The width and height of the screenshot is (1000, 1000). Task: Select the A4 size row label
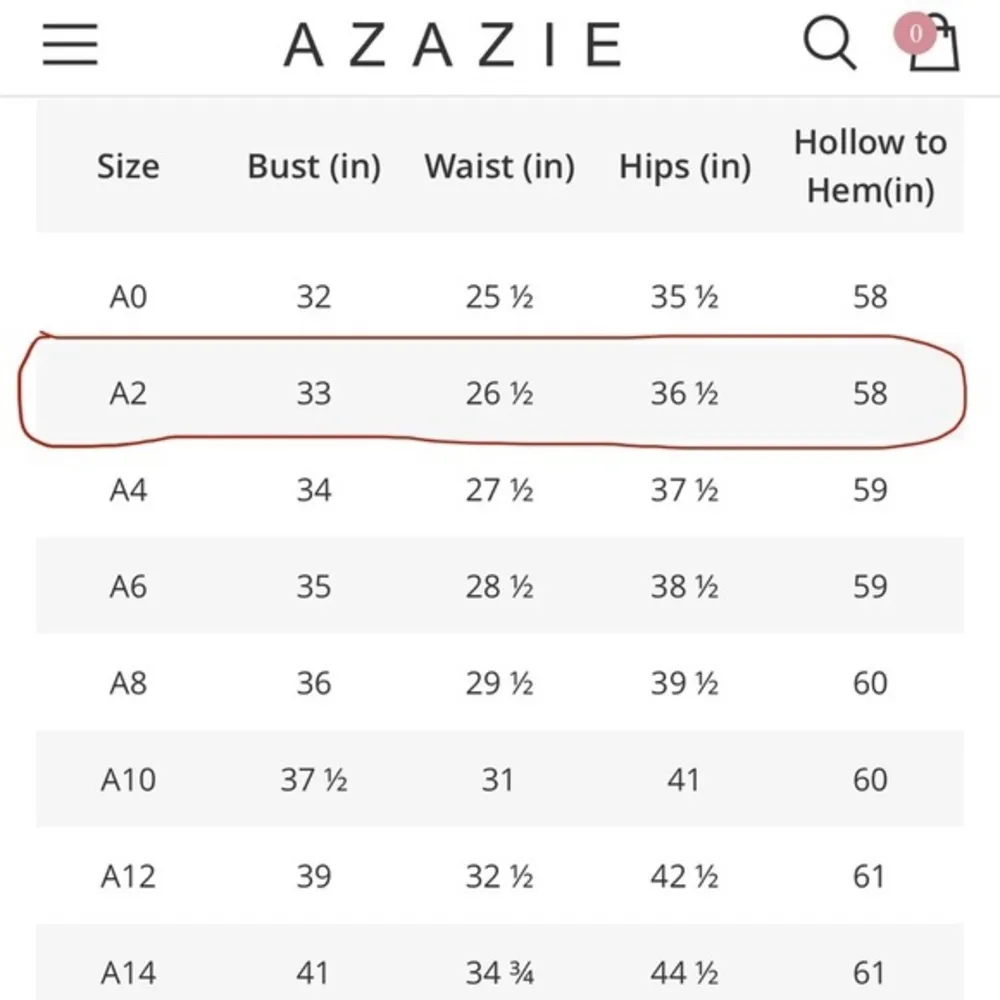click(128, 490)
